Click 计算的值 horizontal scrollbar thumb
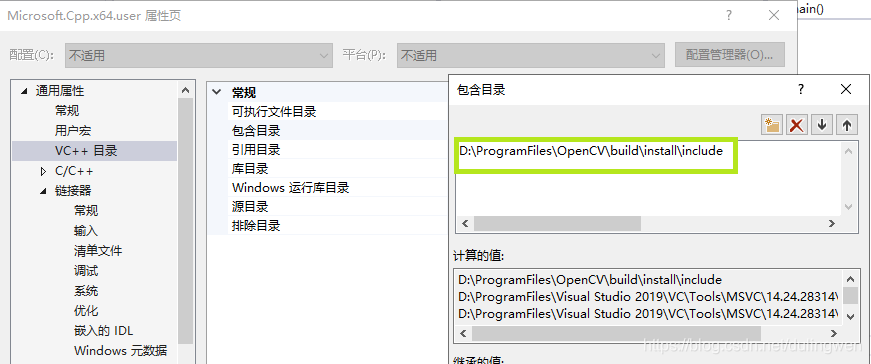 [617, 333]
